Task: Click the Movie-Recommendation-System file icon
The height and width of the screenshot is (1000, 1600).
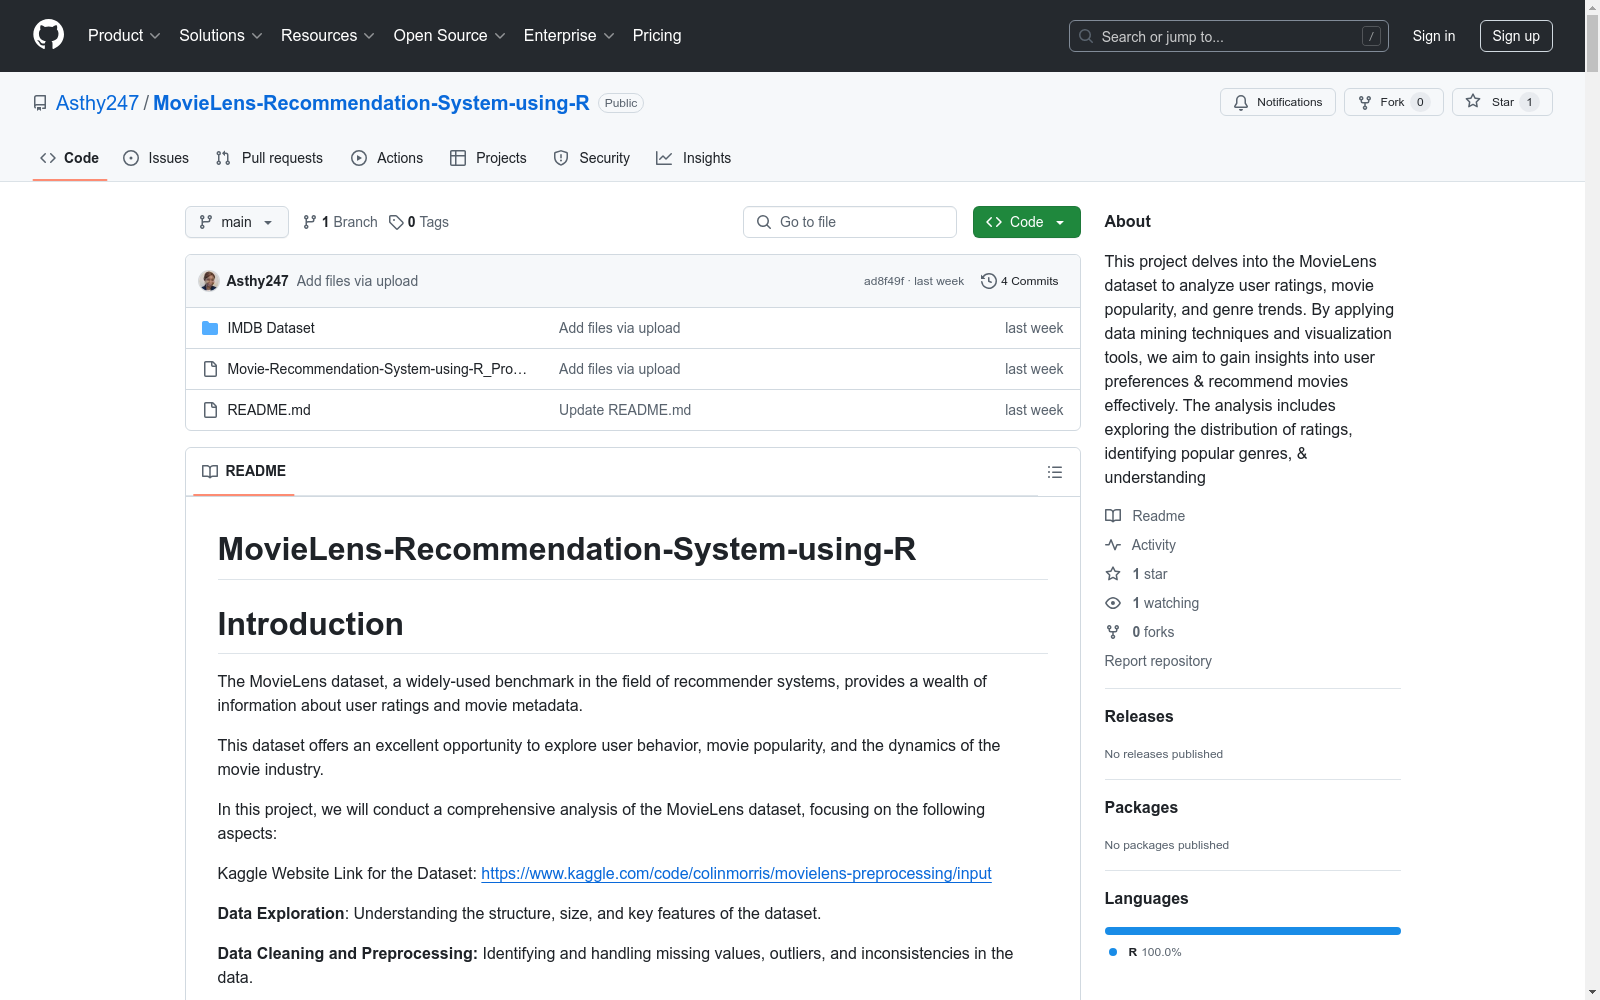Action: pos(210,369)
